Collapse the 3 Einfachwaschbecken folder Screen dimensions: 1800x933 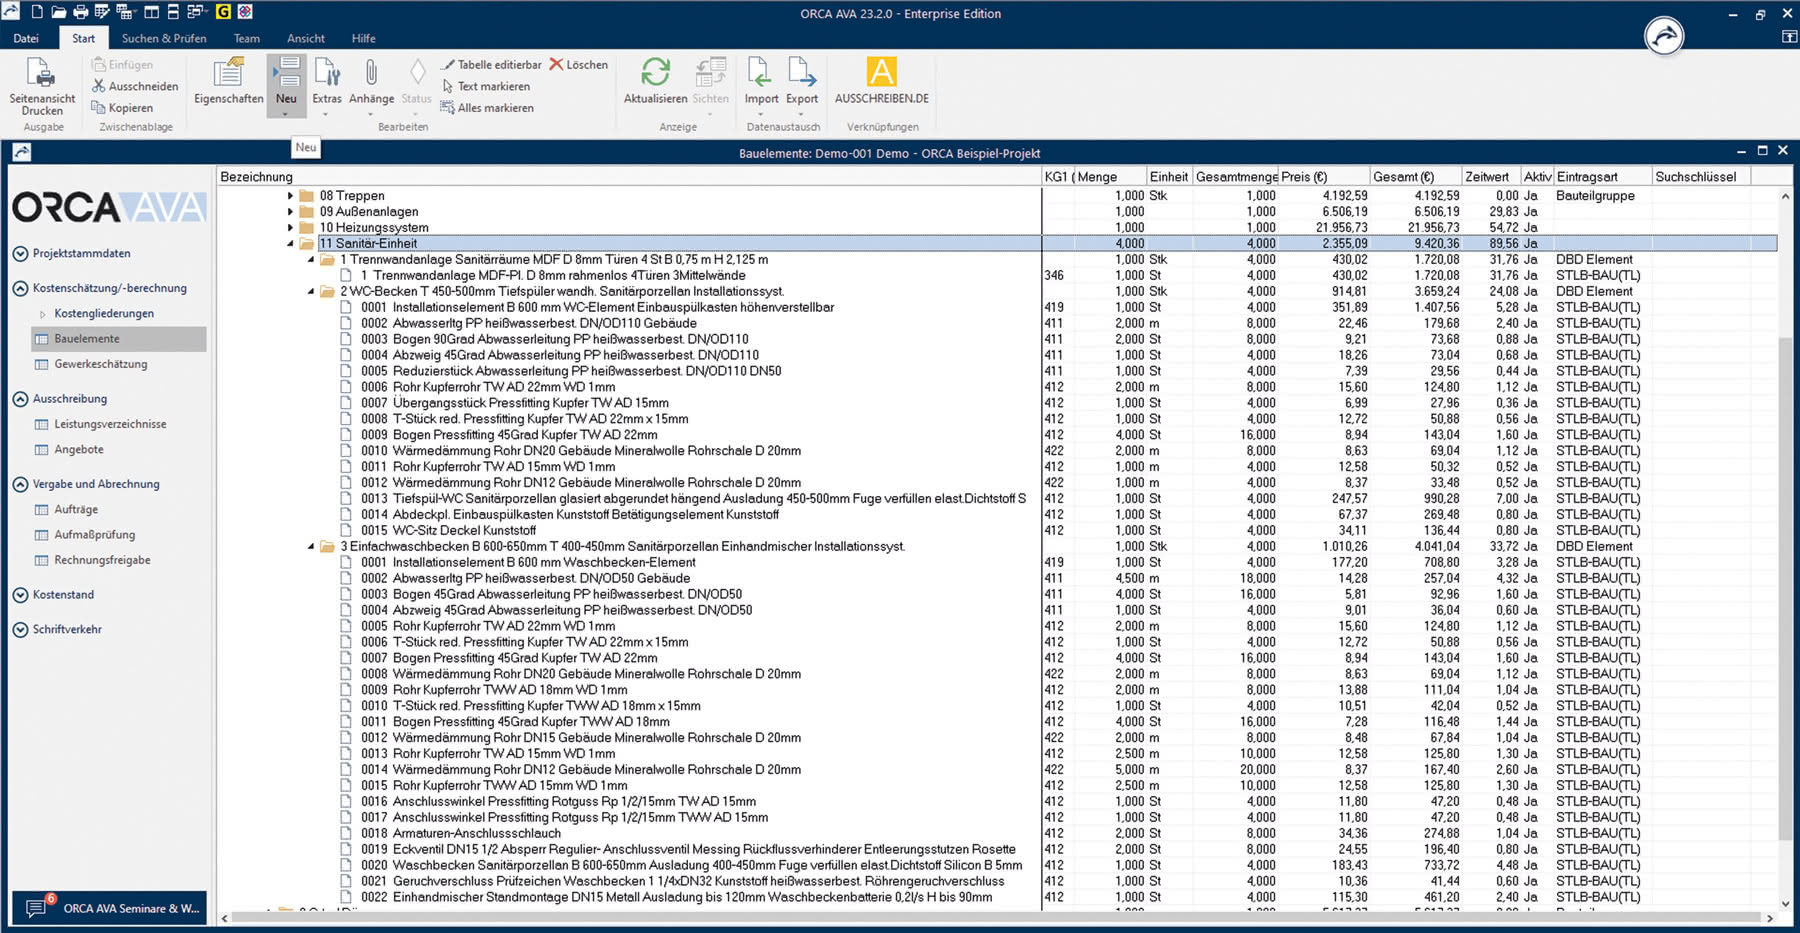(x=311, y=547)
